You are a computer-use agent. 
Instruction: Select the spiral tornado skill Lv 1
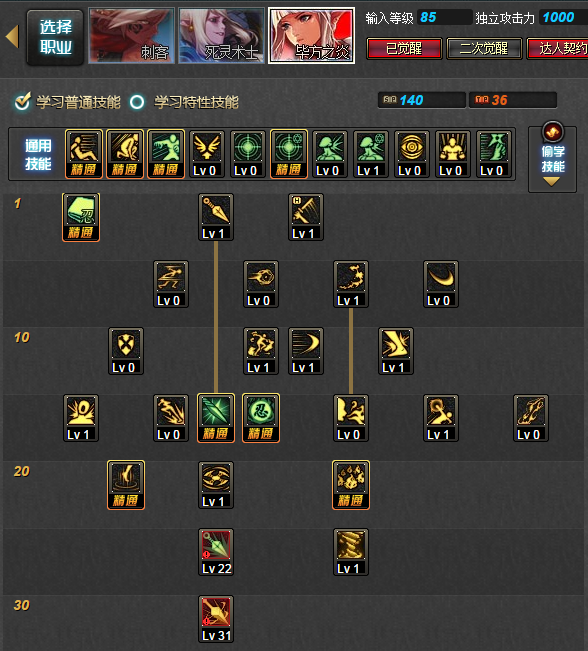(x=351, y=552)
